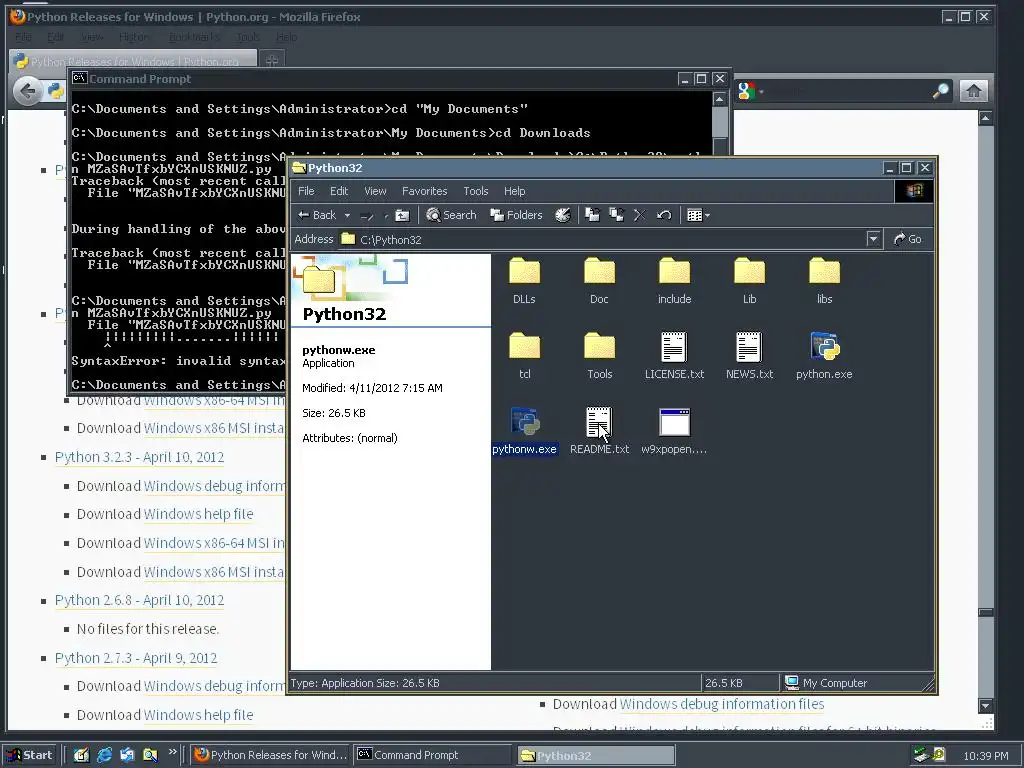Switch to Firefox Python Releases taskbar button

tap(271, 755)
